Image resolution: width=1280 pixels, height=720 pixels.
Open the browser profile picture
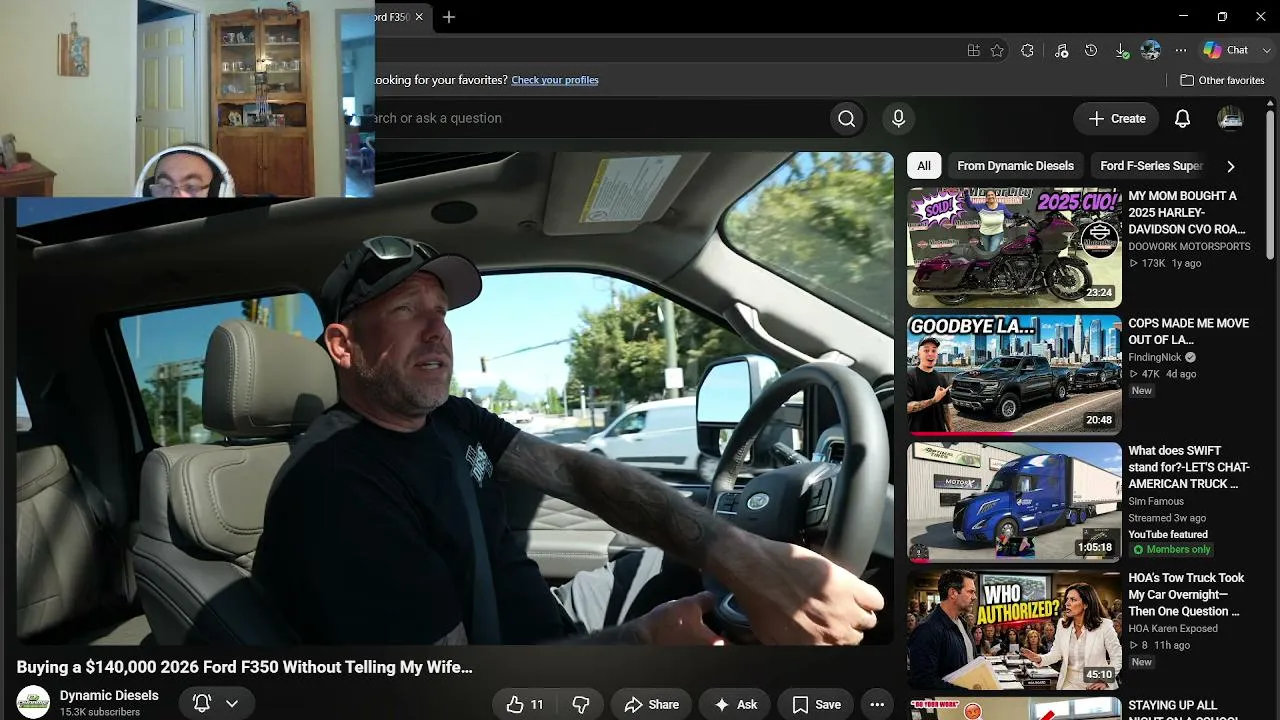pyautogui.click(x=1151, y=50)
